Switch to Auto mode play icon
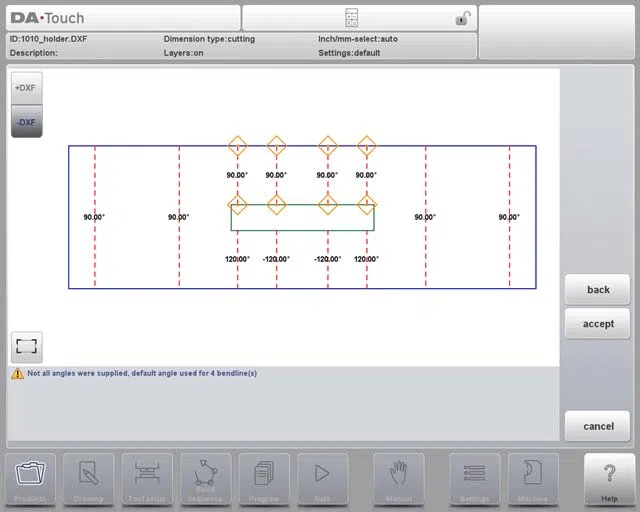Image resolution: width=640 pixels, height=512 pixels. click(x=322, y=480)
